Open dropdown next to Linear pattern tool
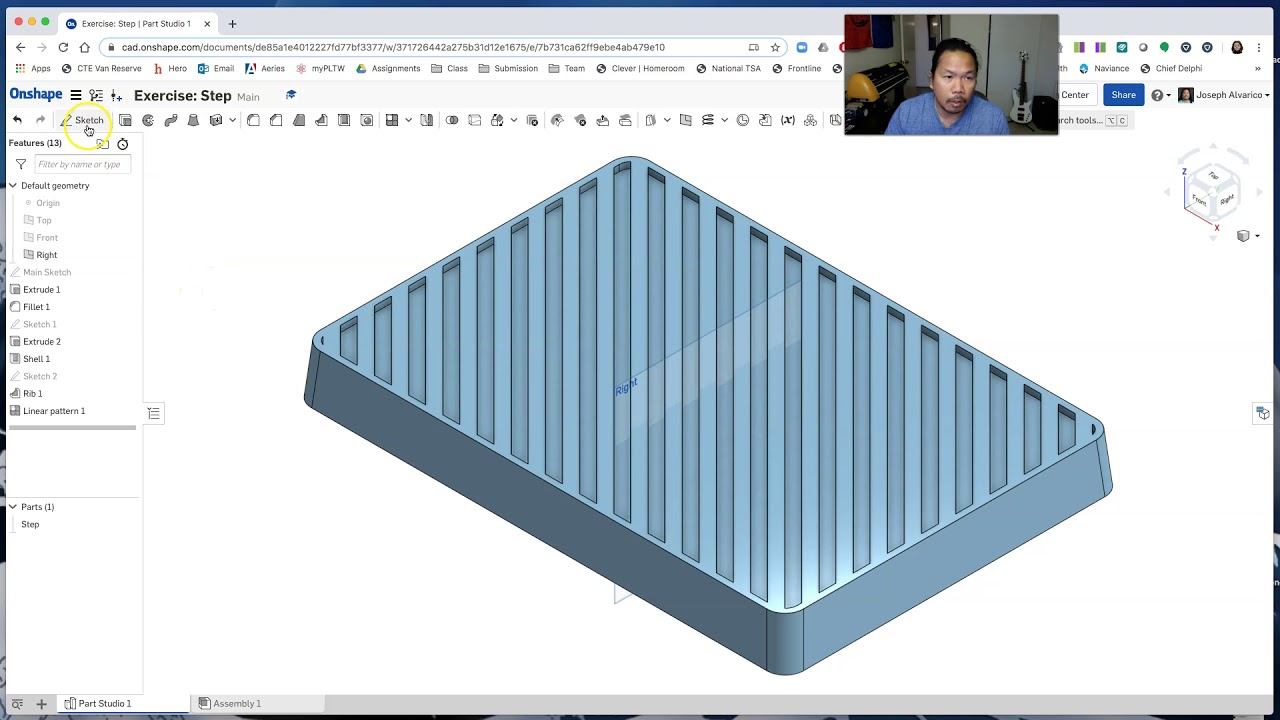1280x720 pixels. (x=408, y=120)
